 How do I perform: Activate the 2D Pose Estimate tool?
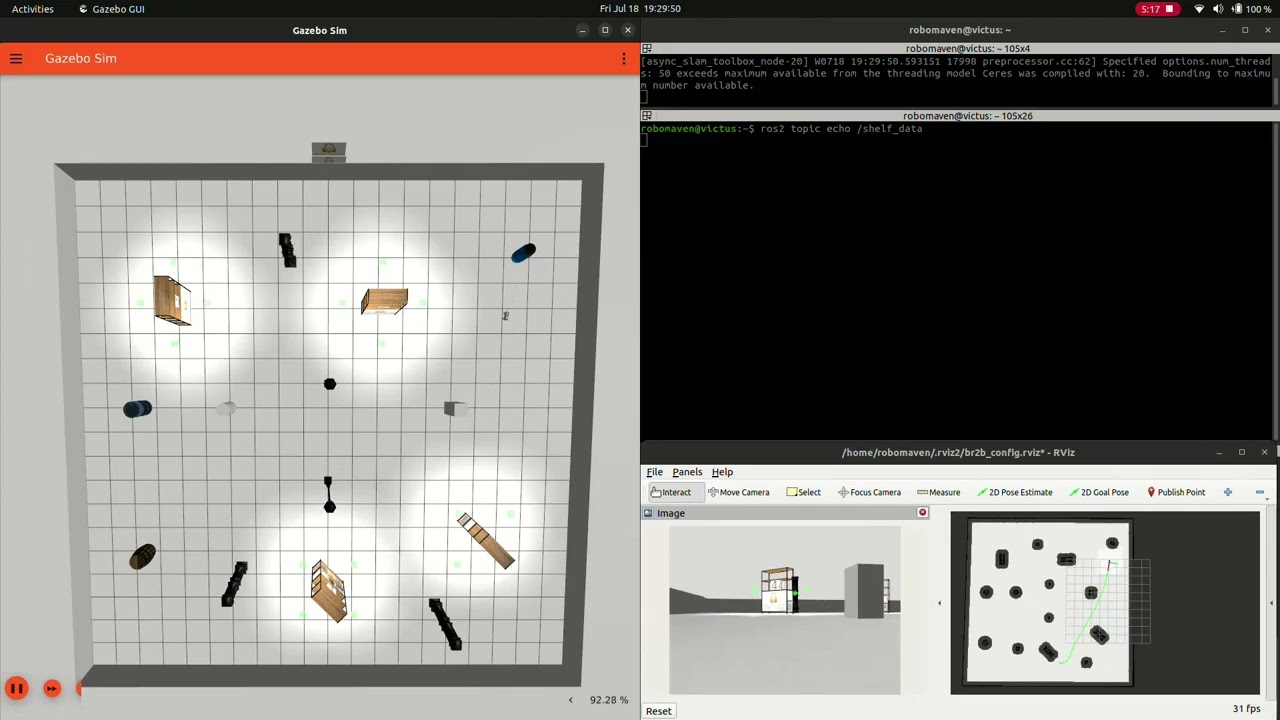pos(1014,492)
